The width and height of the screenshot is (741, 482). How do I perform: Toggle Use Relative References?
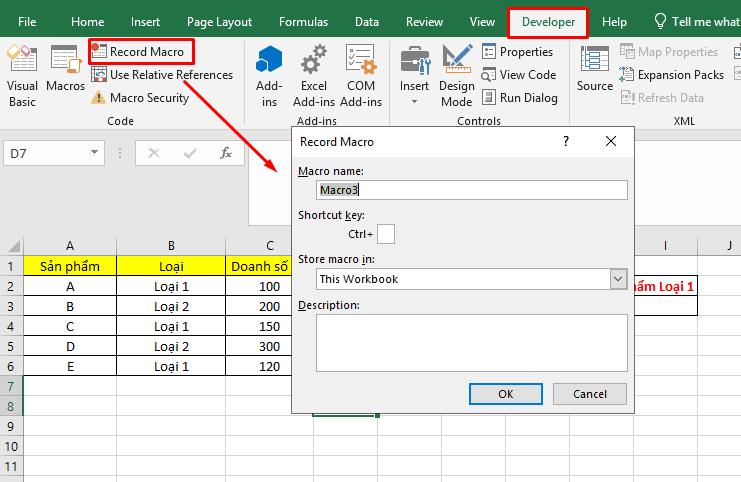pyautogui.click(x=161, y=75)
